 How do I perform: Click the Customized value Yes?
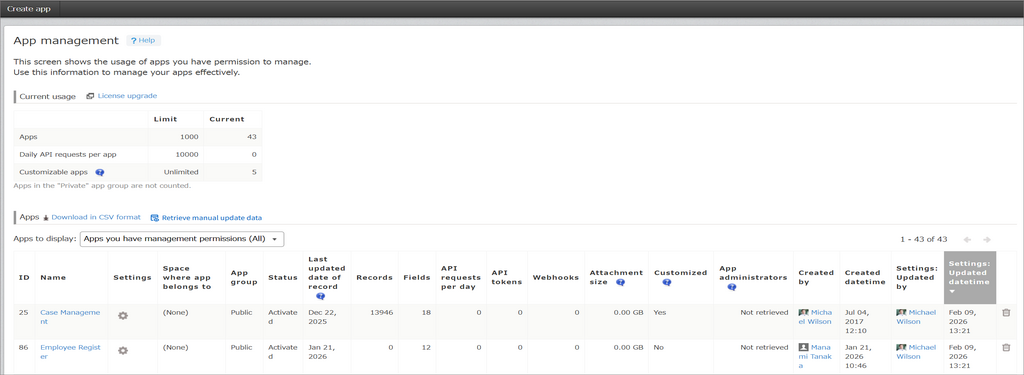click(x=660, y=313)
